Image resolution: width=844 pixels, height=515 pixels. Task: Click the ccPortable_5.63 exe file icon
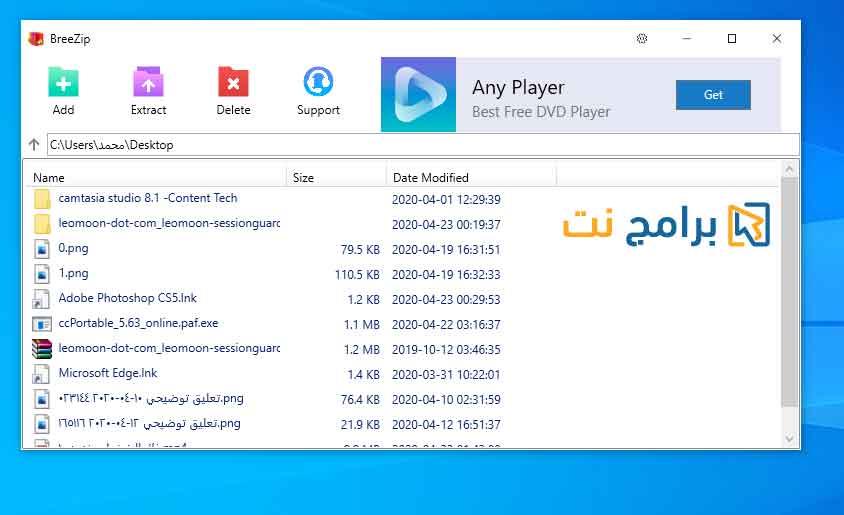click(x=41, y=324)
